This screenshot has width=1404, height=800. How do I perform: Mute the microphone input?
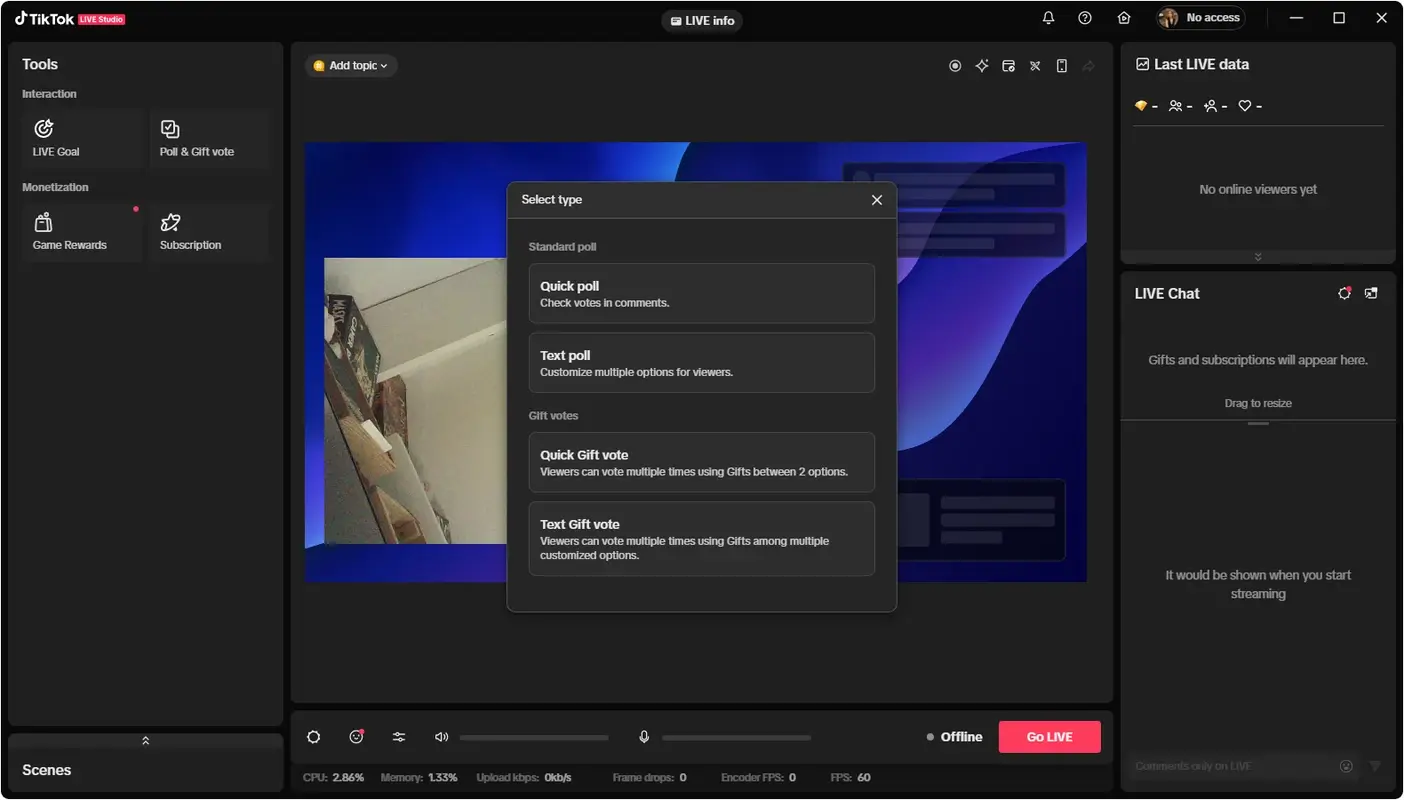tap(644, 737)
